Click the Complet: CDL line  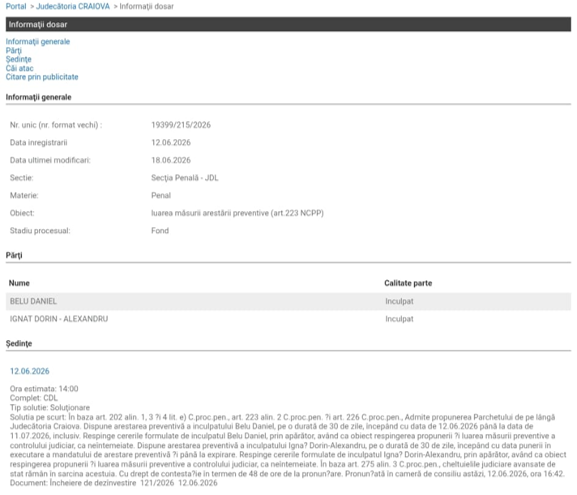[34, 398]
